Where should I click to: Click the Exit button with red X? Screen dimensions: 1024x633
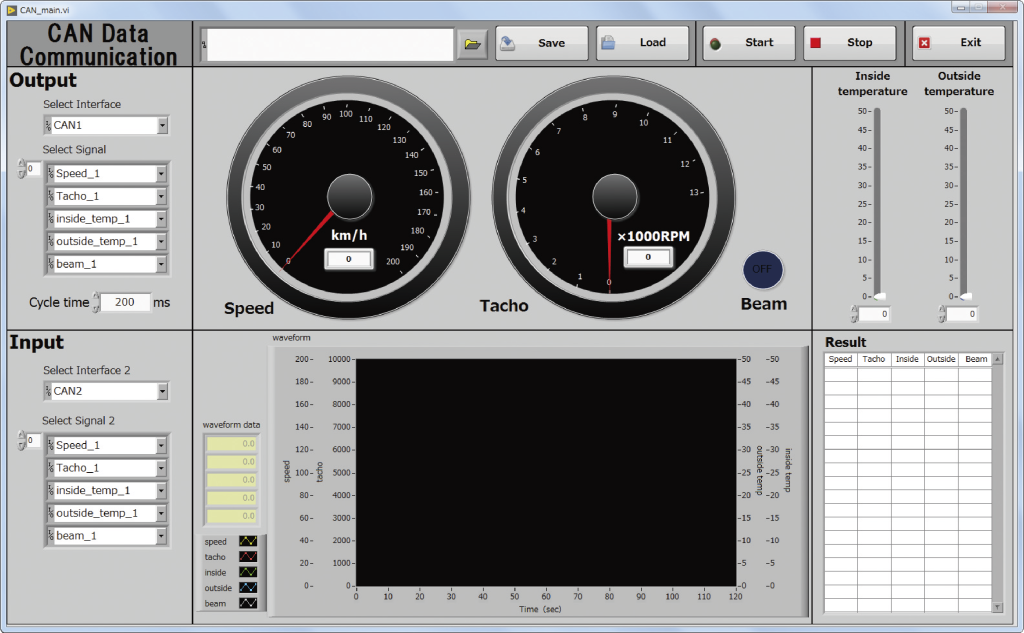pyautogui.click(x=958, y=43)
